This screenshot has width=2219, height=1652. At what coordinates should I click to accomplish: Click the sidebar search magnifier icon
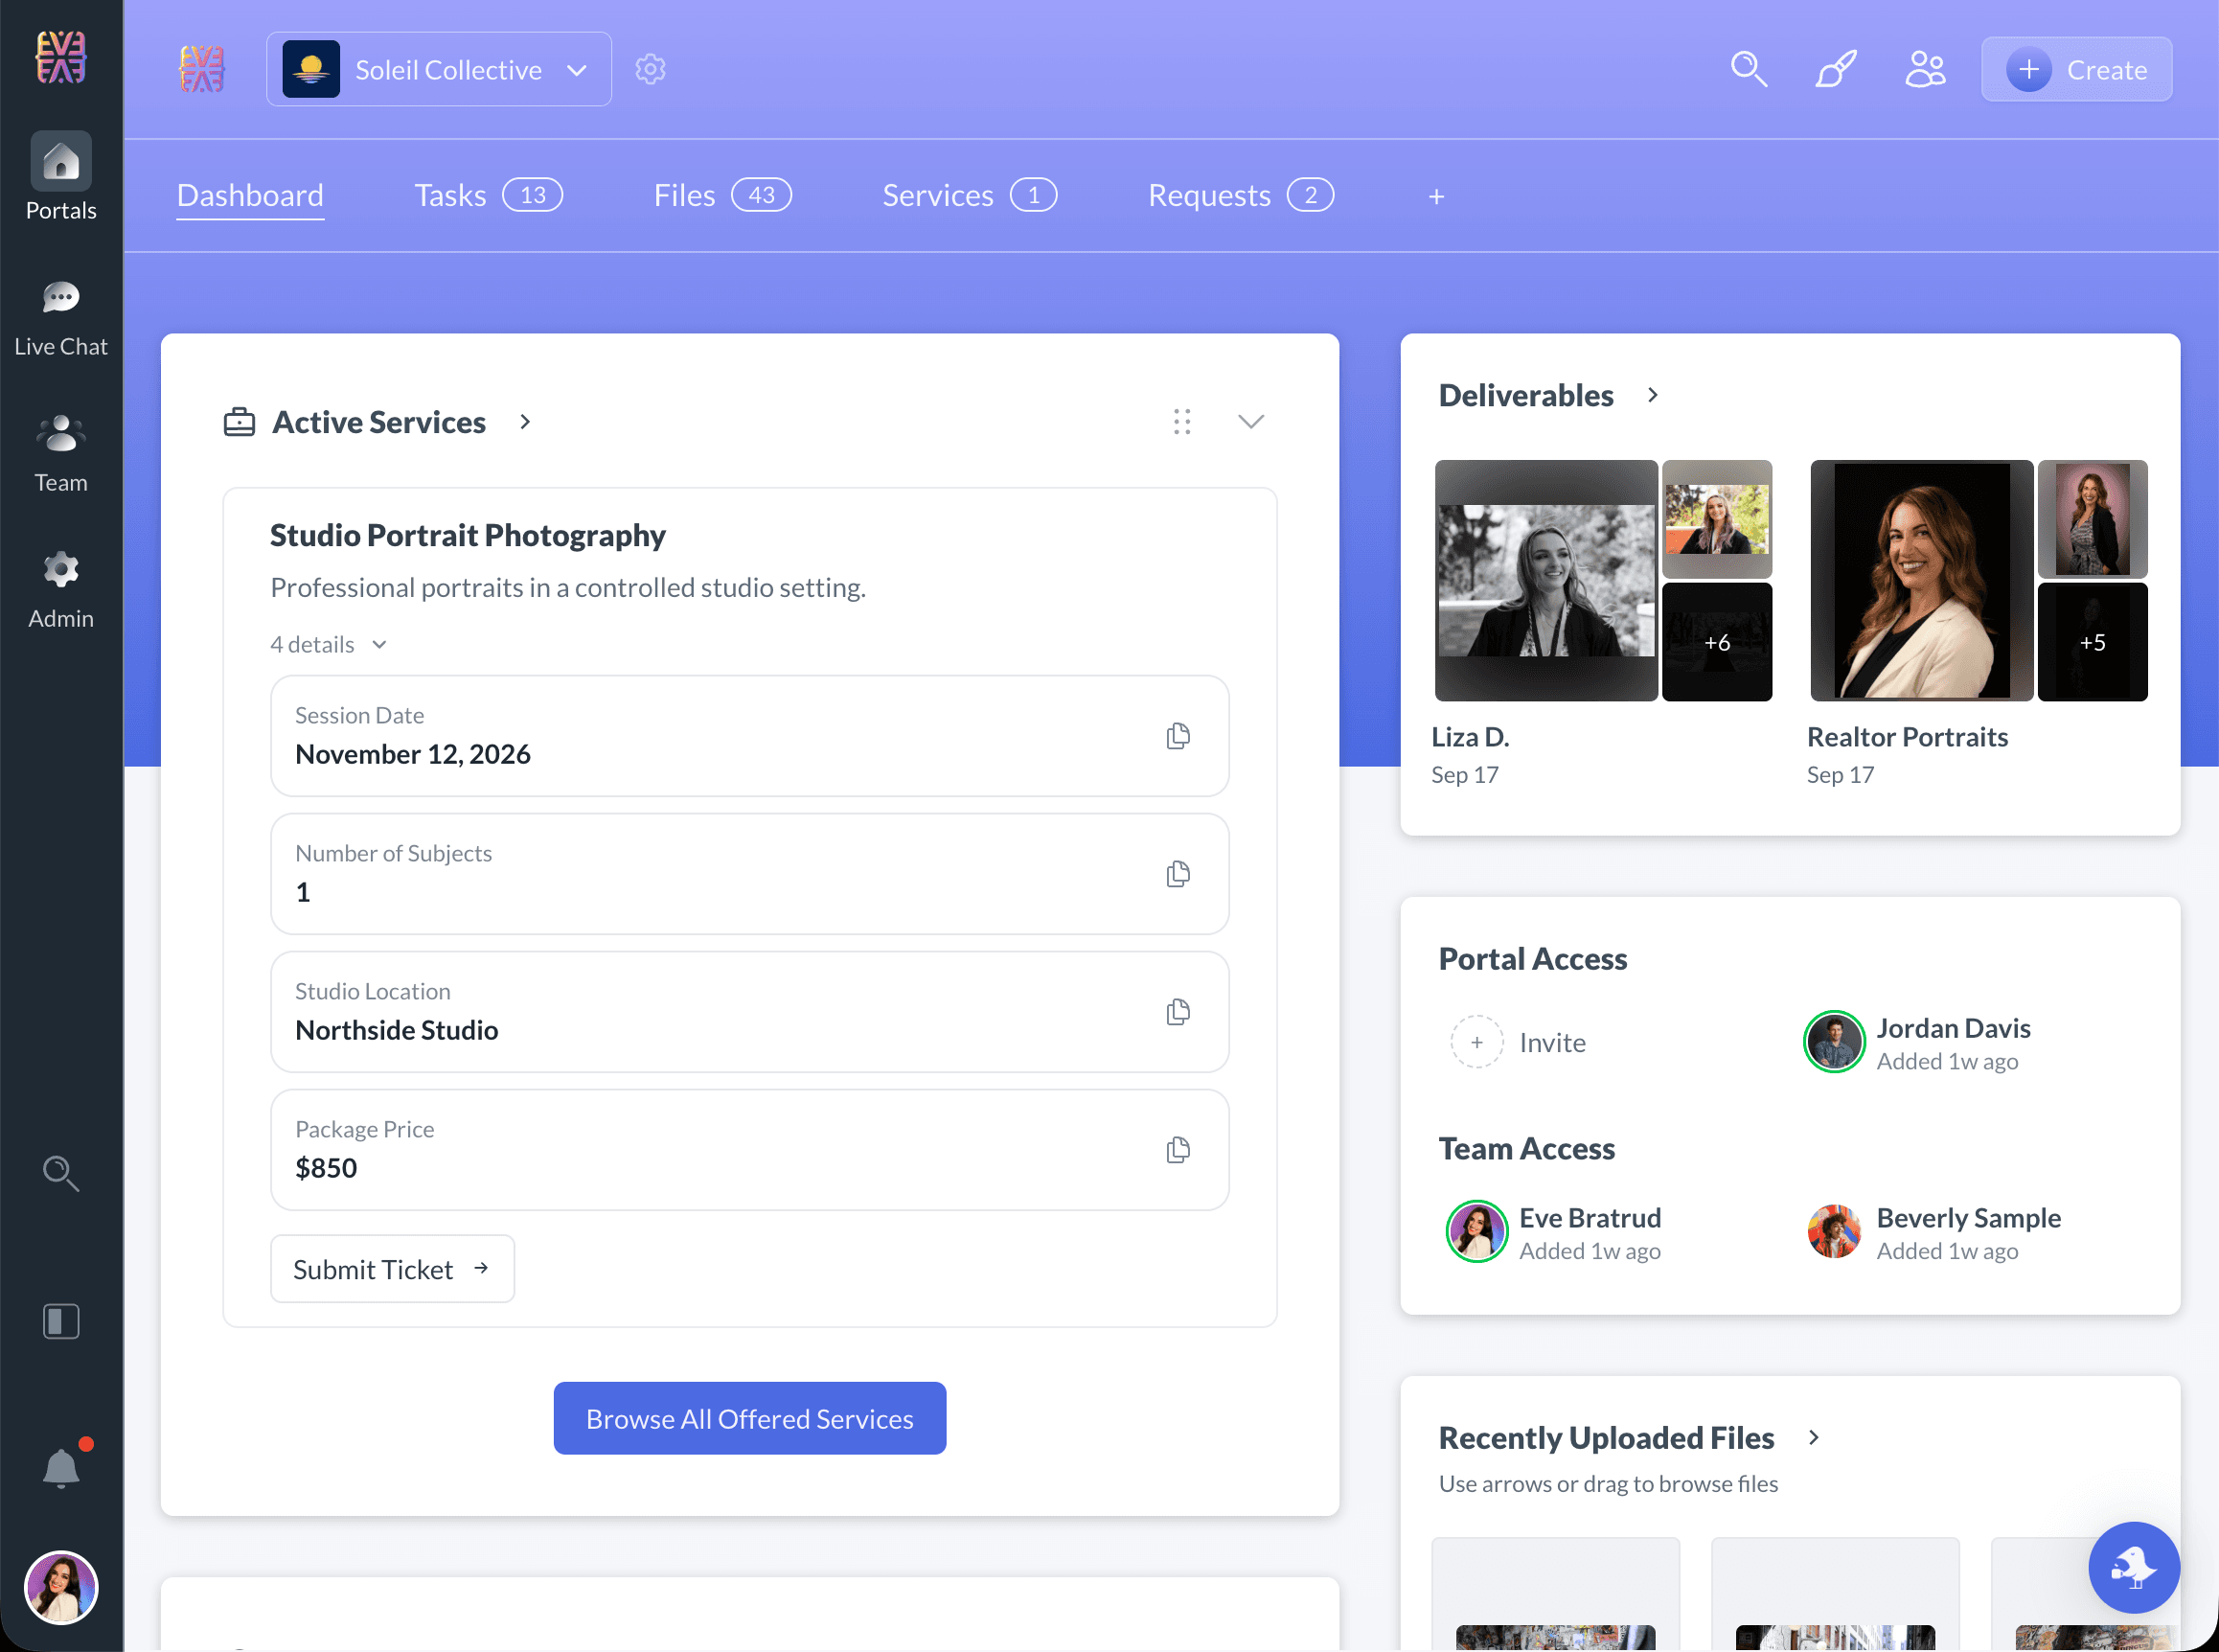pyautogui.click(x=61, y=1173)
